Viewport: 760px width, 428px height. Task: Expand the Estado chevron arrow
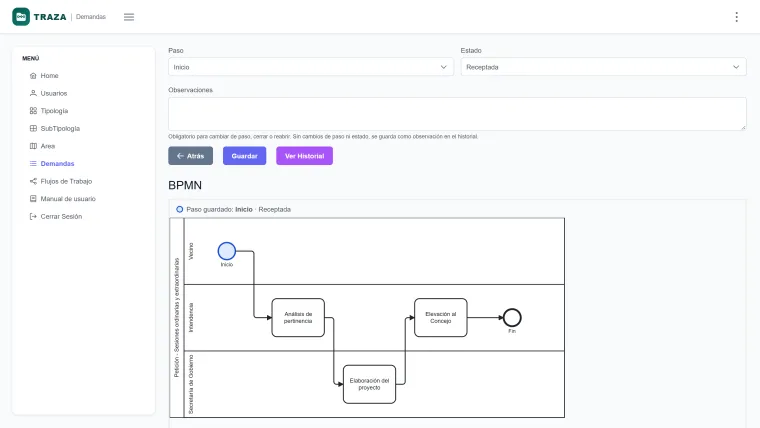click(736, 67)
